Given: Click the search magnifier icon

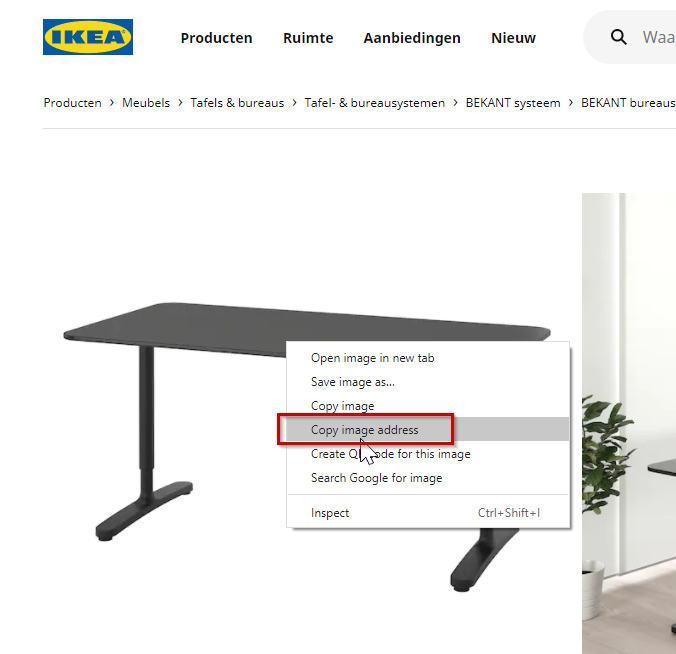Looking at the screenshot, I should tap(619, 37).
